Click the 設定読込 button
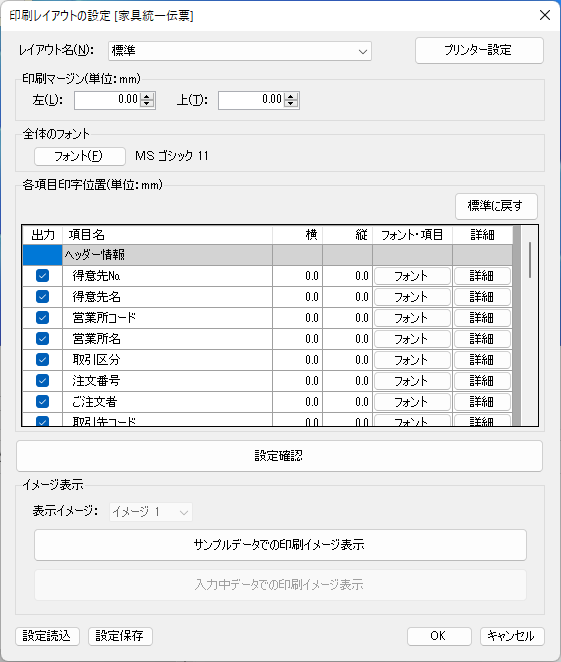 tap(47, 636)
